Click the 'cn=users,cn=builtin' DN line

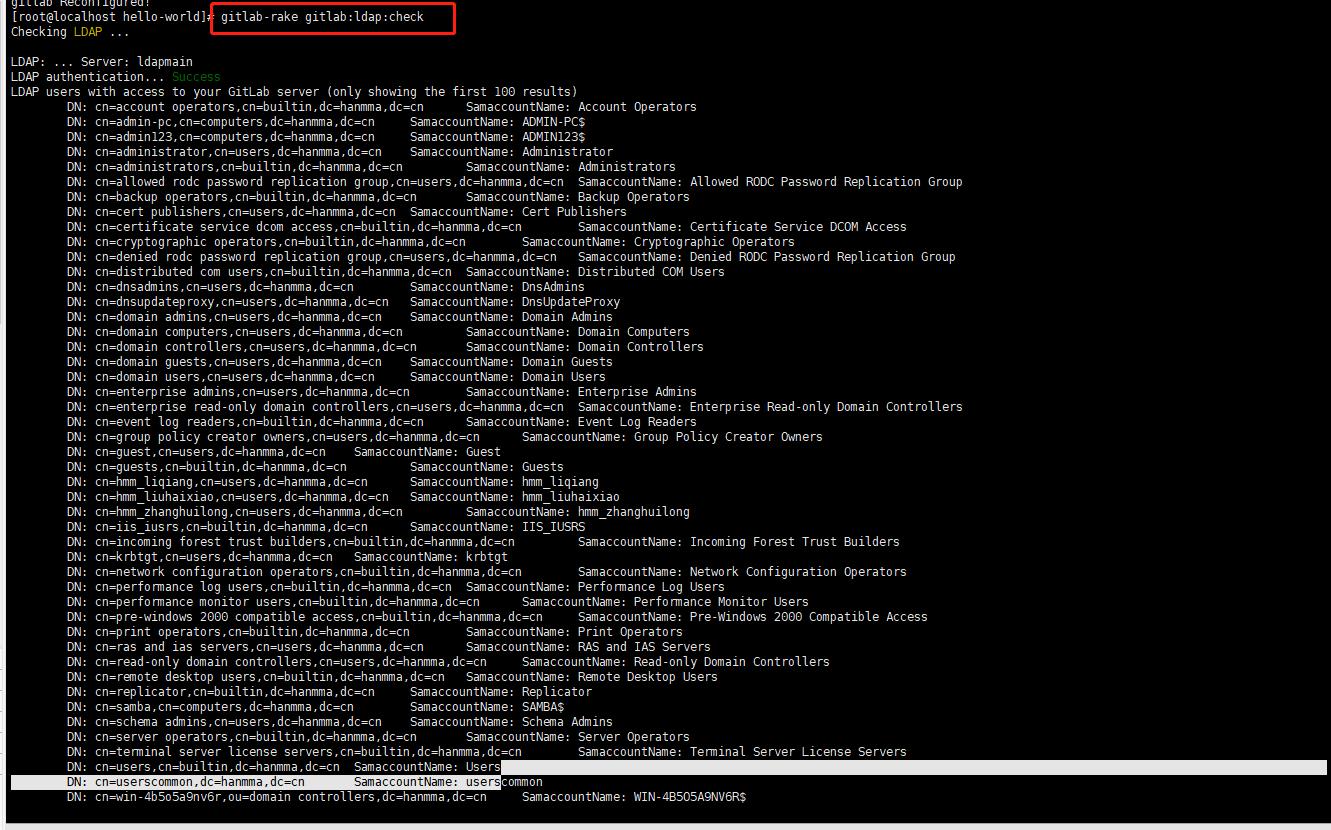[217, 767]
